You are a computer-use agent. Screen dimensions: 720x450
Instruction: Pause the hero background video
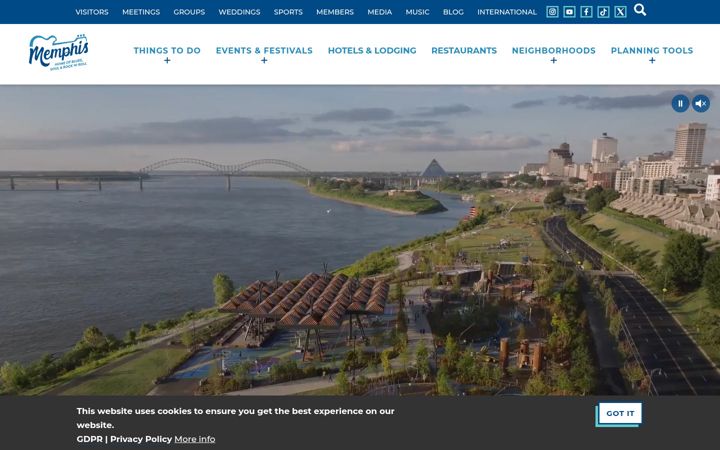tap(680, 103)
